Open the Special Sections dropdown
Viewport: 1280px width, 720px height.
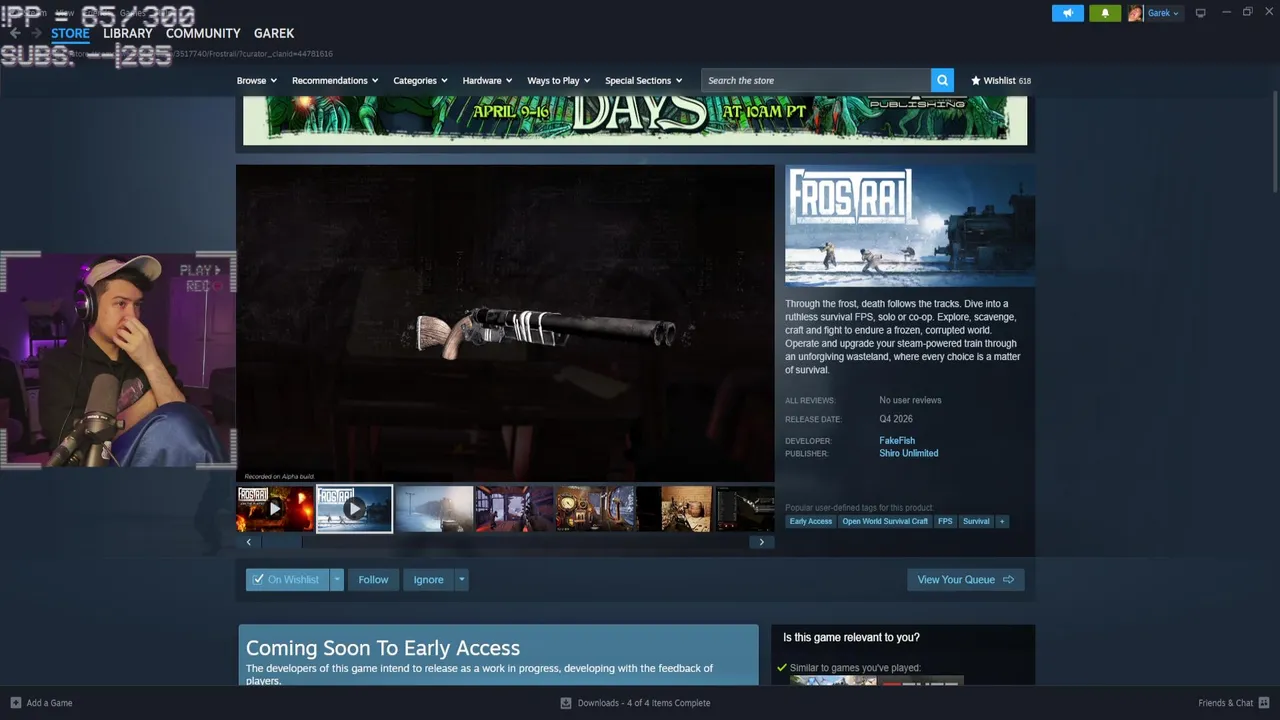643,80
